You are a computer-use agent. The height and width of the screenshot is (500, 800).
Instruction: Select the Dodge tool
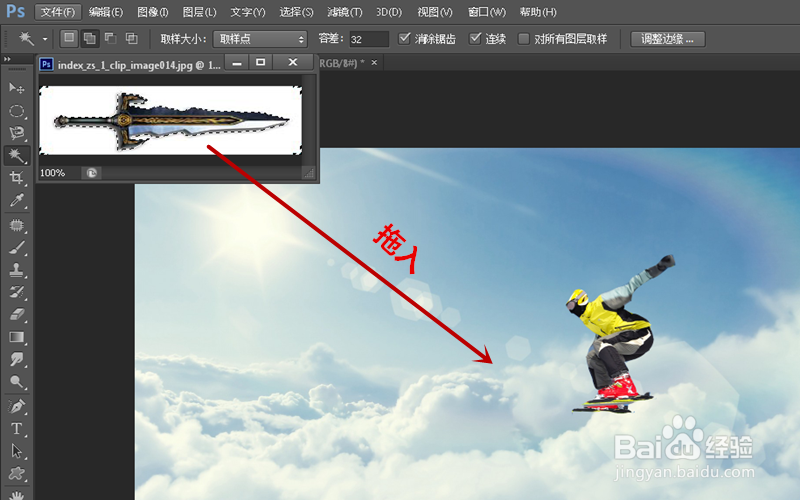(16, 382)
